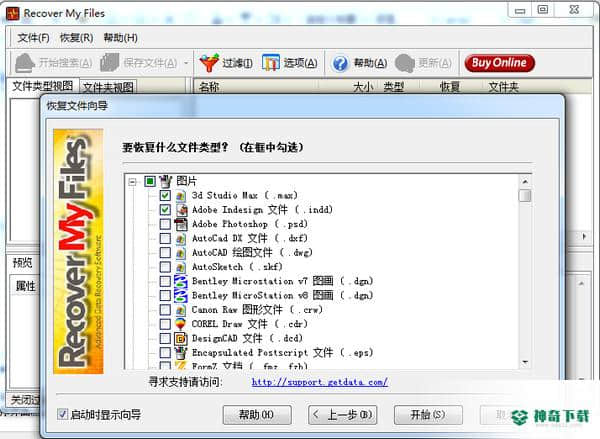
Task: Collapse the 图片 tree node
Action: point(132,181)
